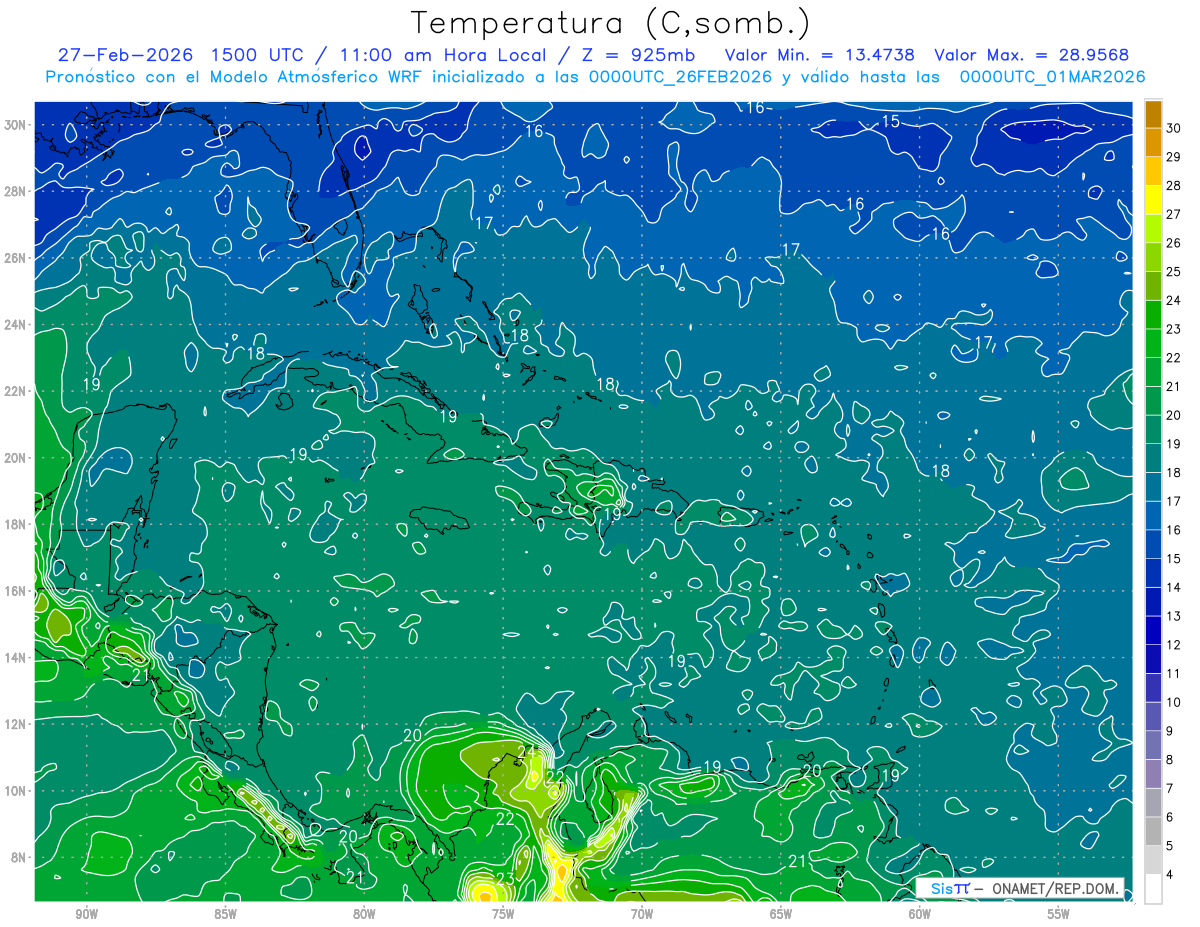Viewport: 1200px width, 927px height.
Task: Click the 90W longitude axis label
Action: click(x=86, y=914)
